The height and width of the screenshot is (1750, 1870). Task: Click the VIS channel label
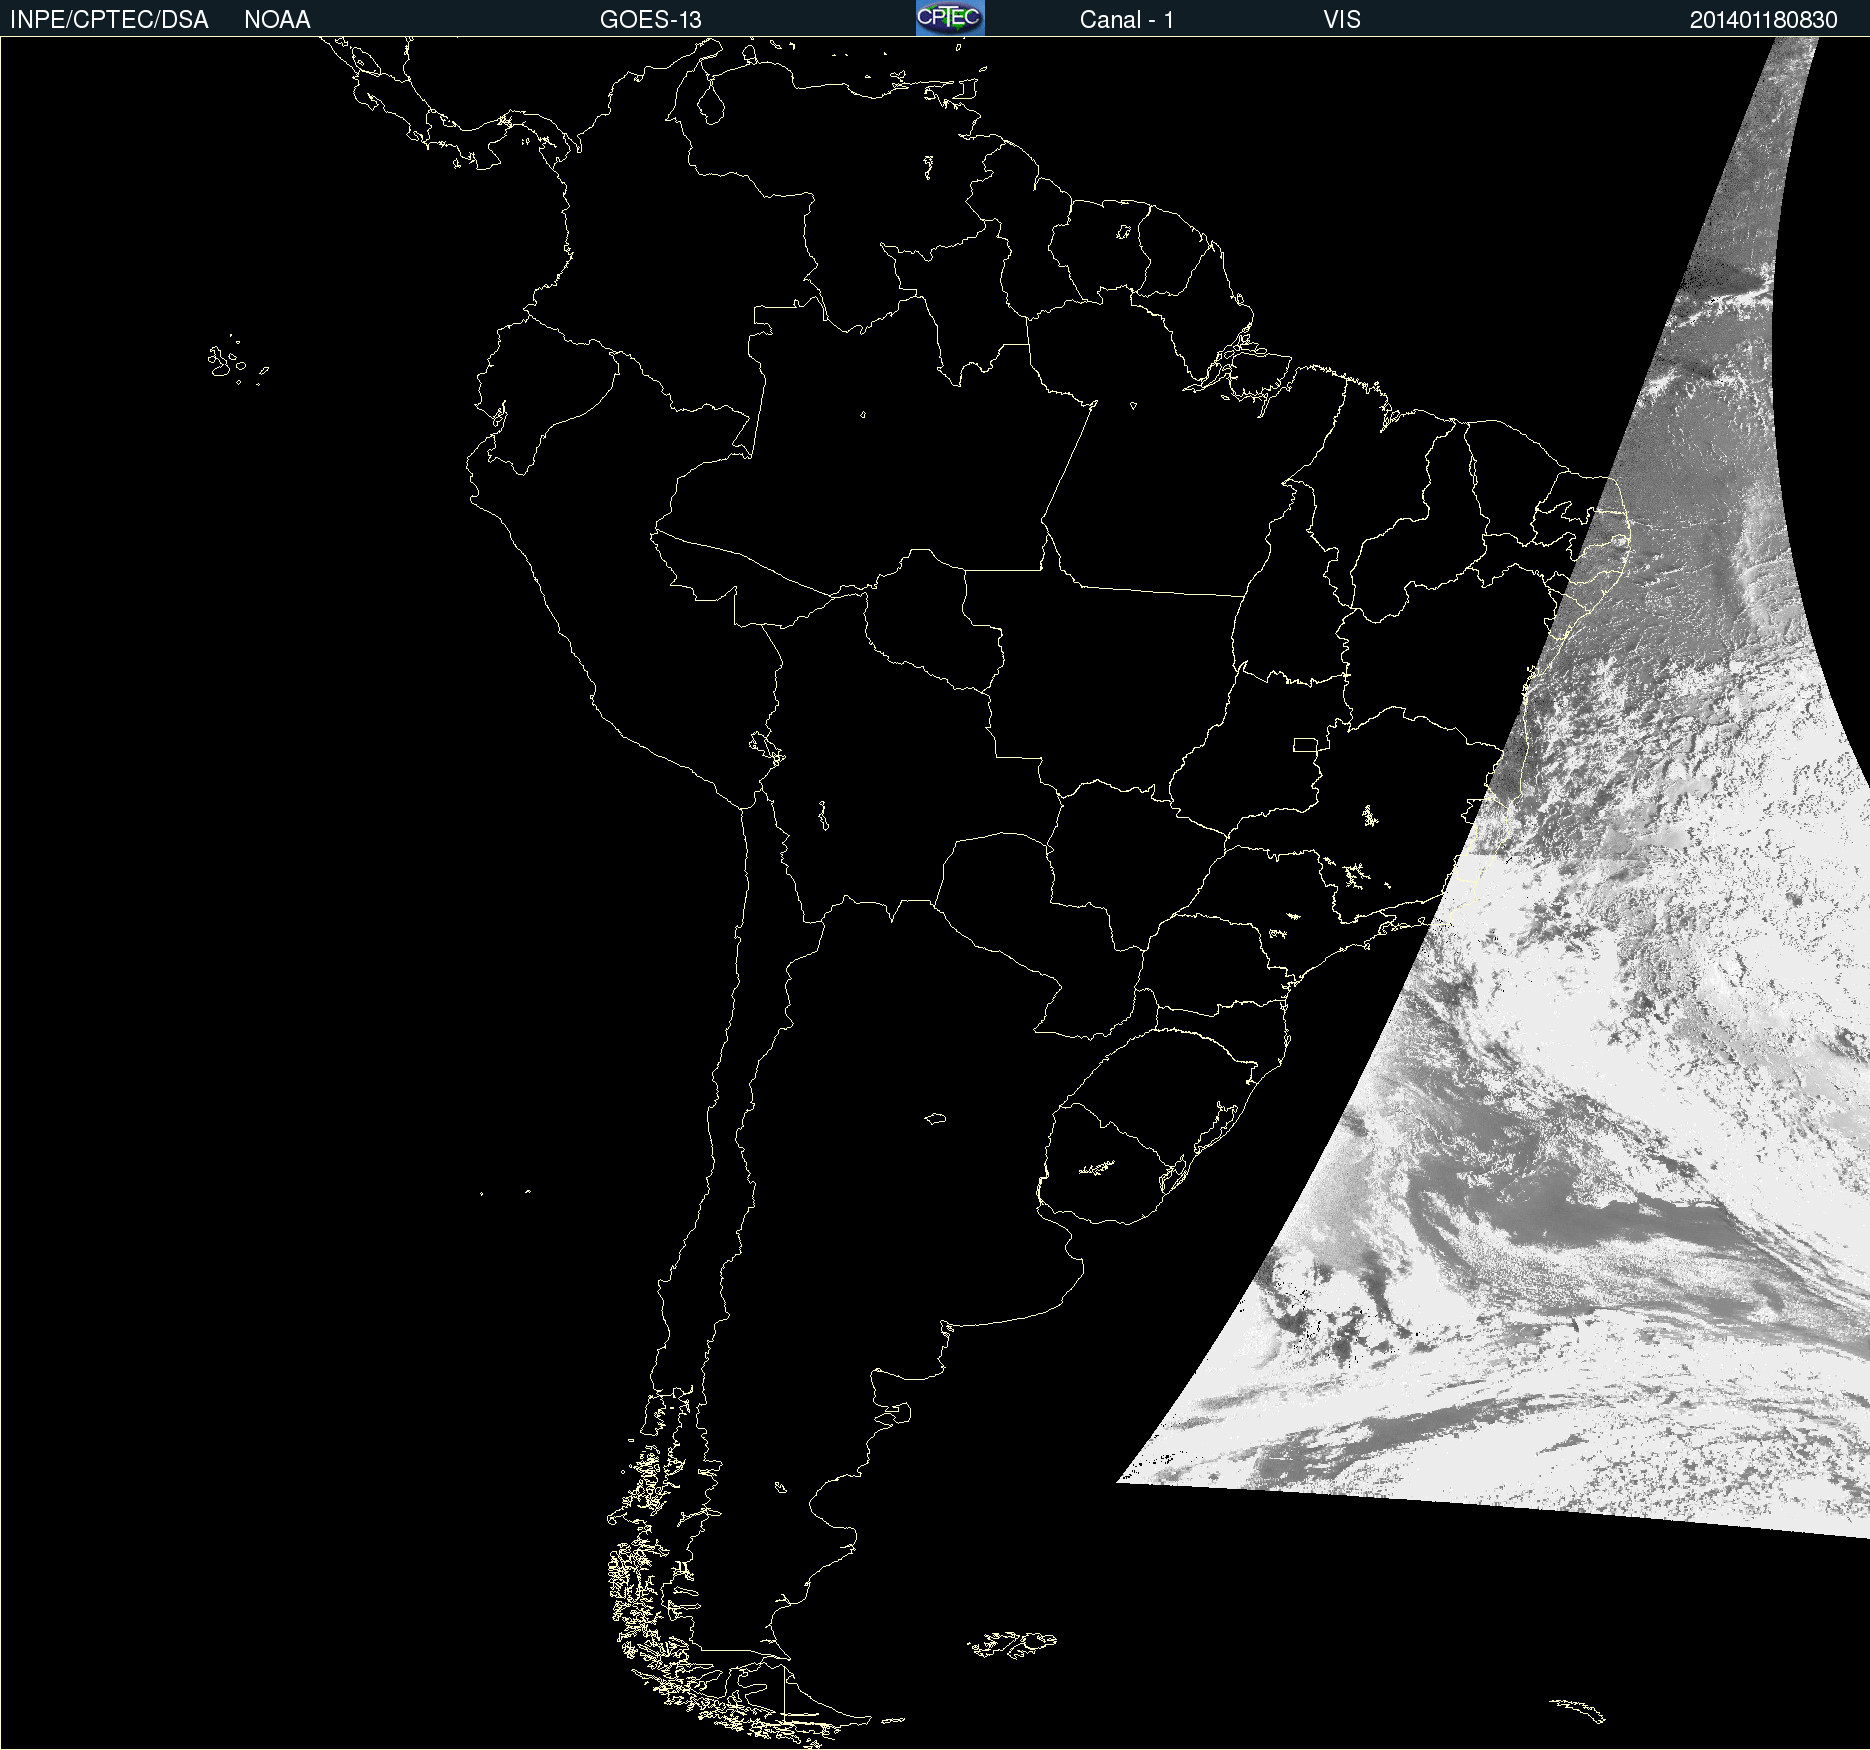pos(1342,20)
